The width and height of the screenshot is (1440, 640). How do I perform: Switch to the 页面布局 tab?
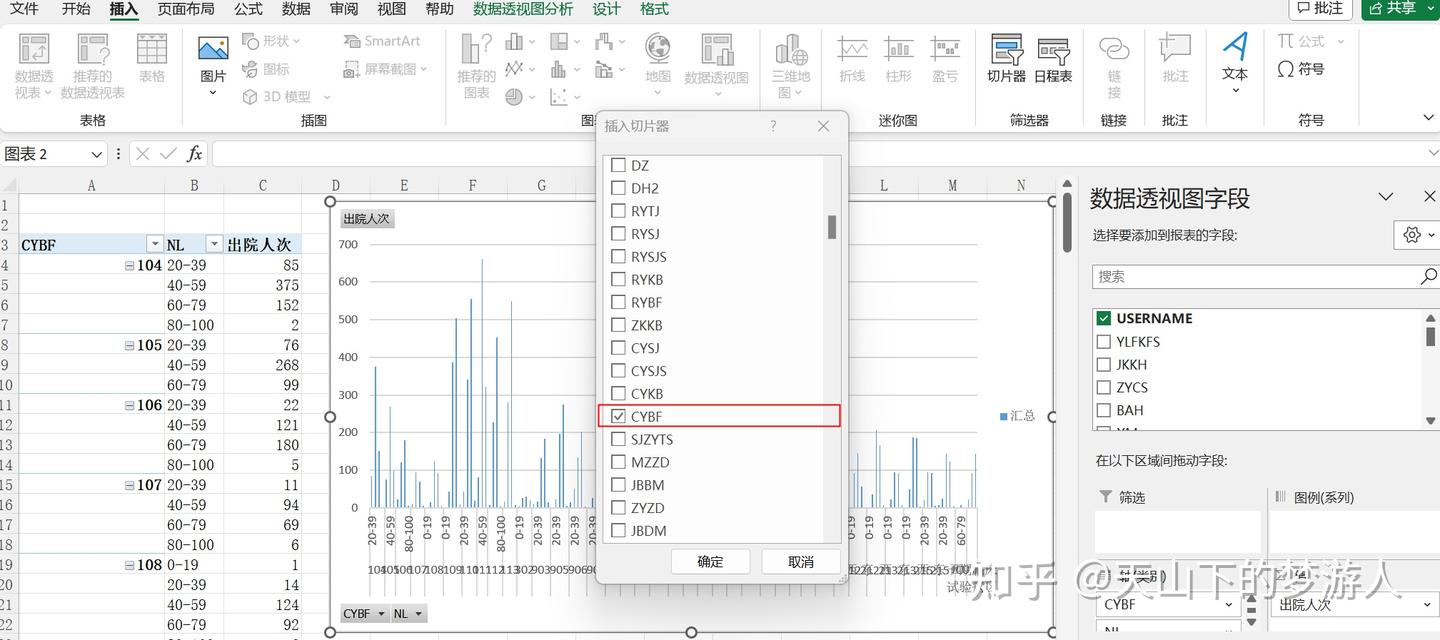click(186, 9)
